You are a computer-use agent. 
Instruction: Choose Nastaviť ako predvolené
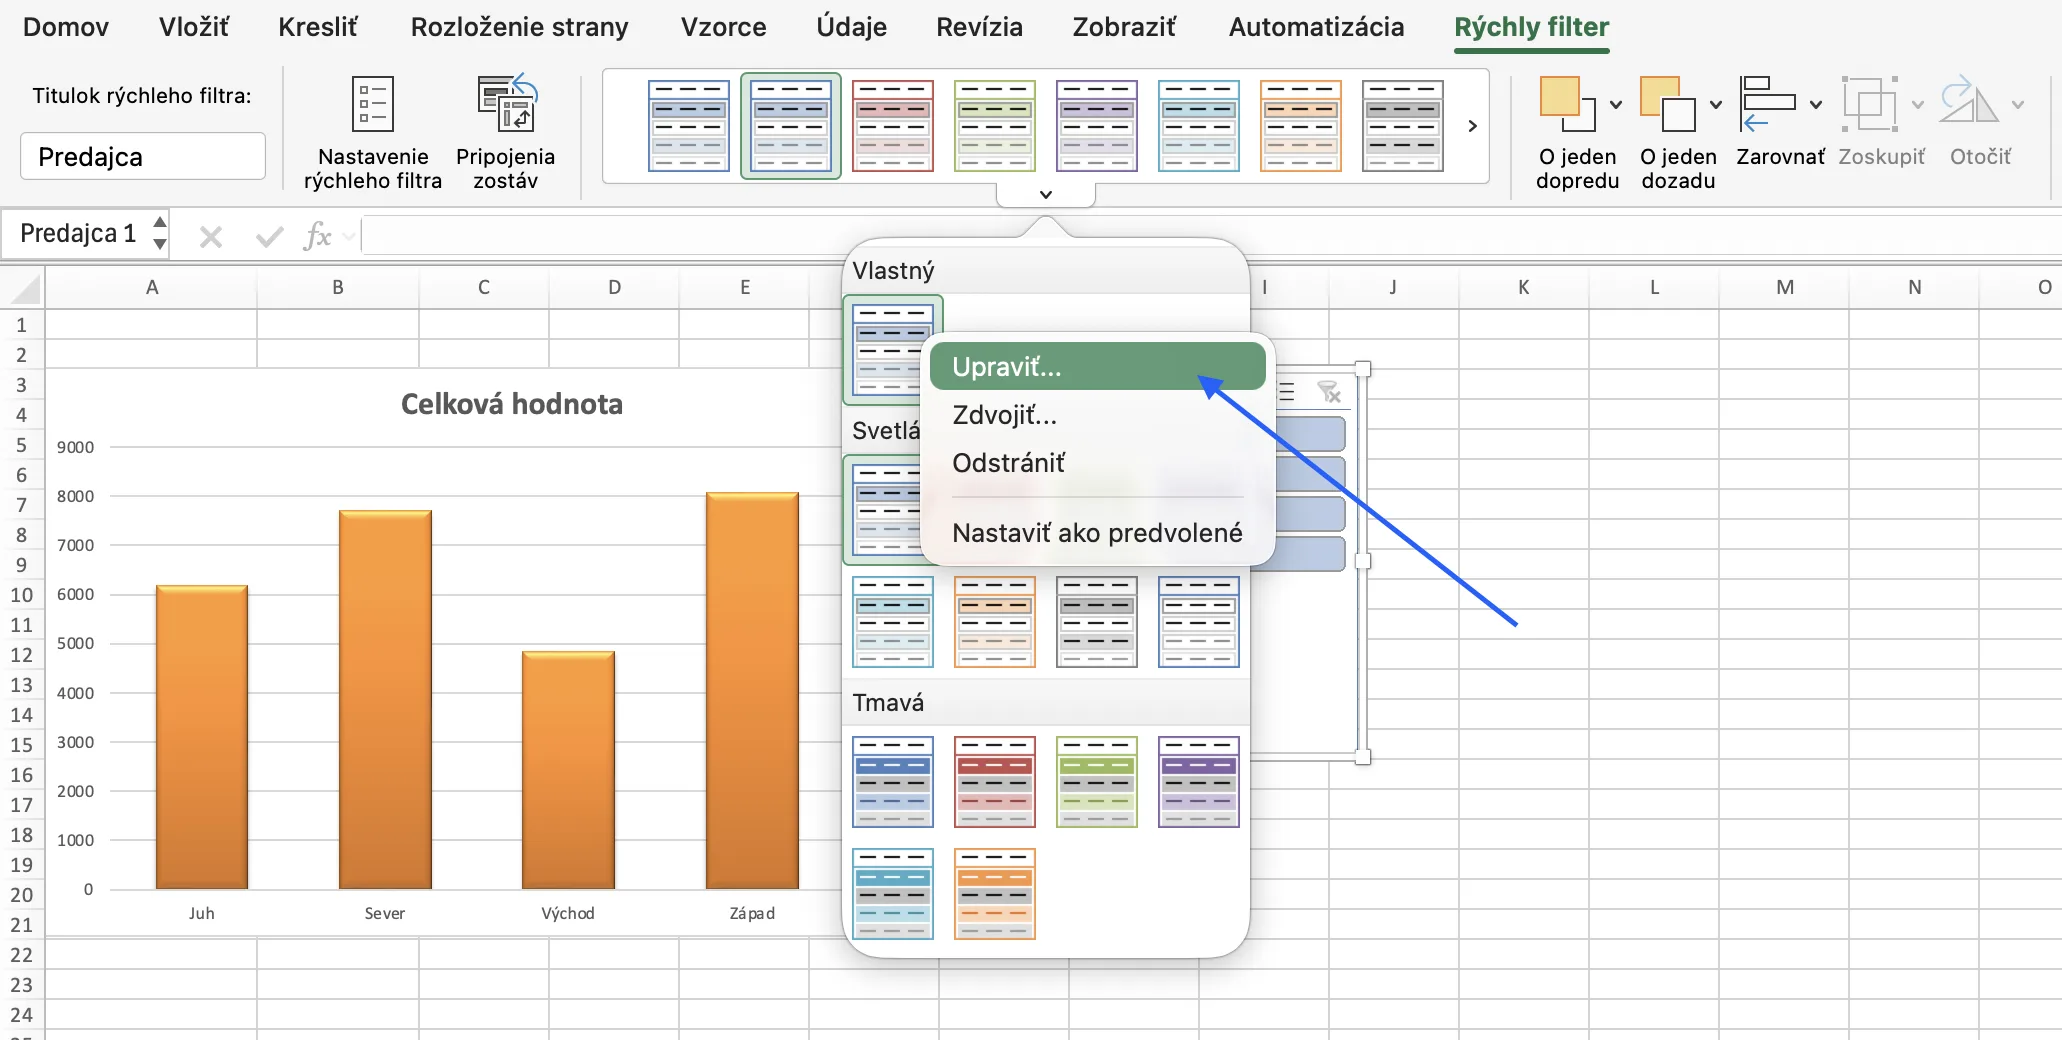point(1097,533)
